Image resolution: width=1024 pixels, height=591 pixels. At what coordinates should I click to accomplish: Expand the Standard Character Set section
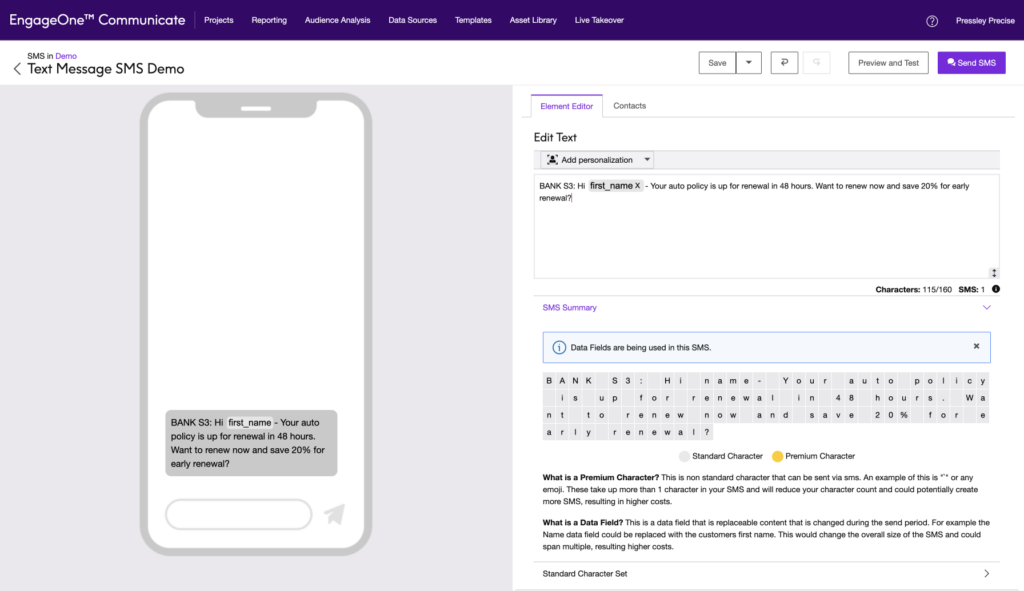coord(987,574)
